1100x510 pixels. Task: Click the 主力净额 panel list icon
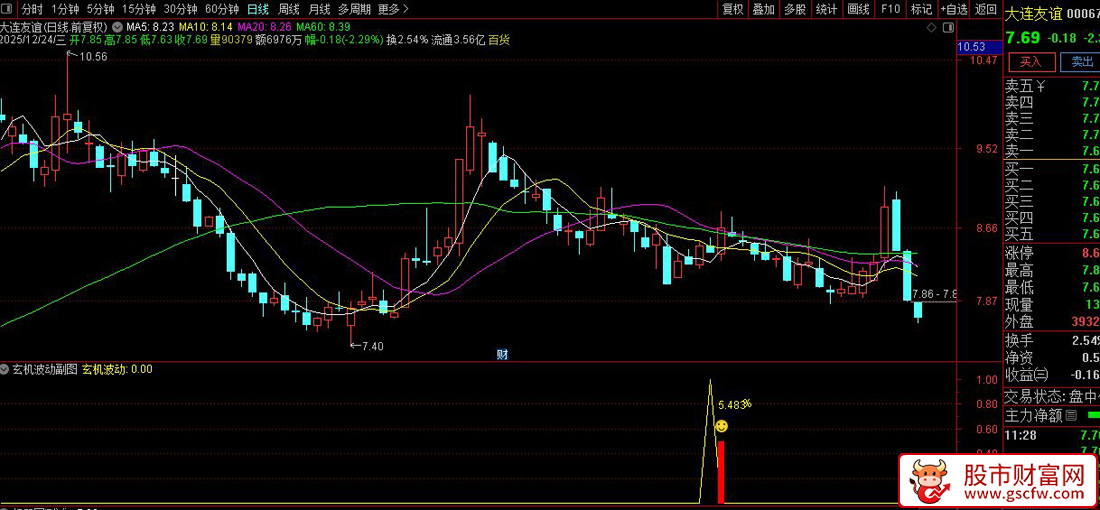[1071, 416]
